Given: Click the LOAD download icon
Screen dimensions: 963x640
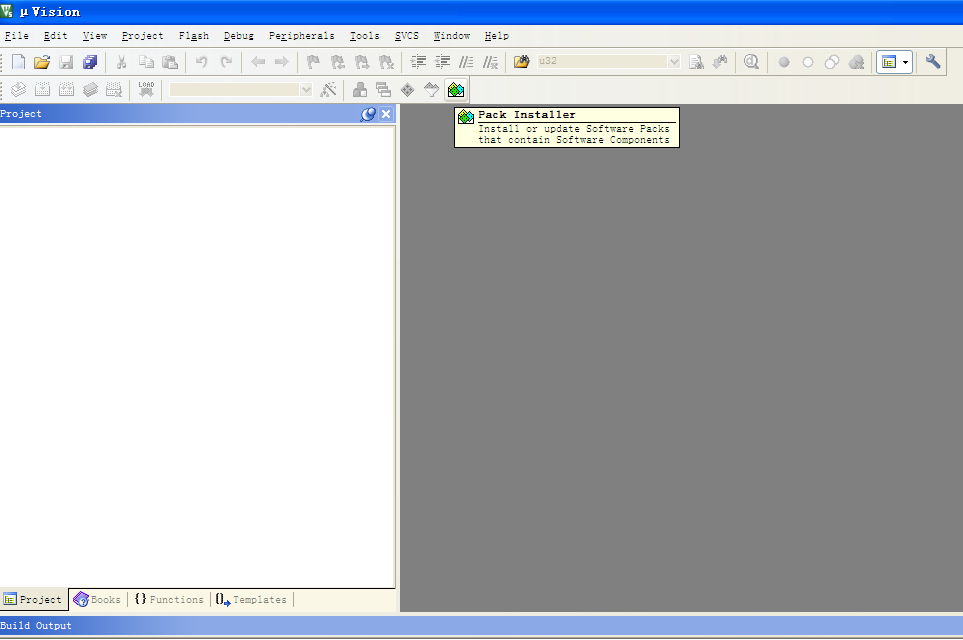Looking at the screenshot, I should pyautogui.click(x=146, y=90).
